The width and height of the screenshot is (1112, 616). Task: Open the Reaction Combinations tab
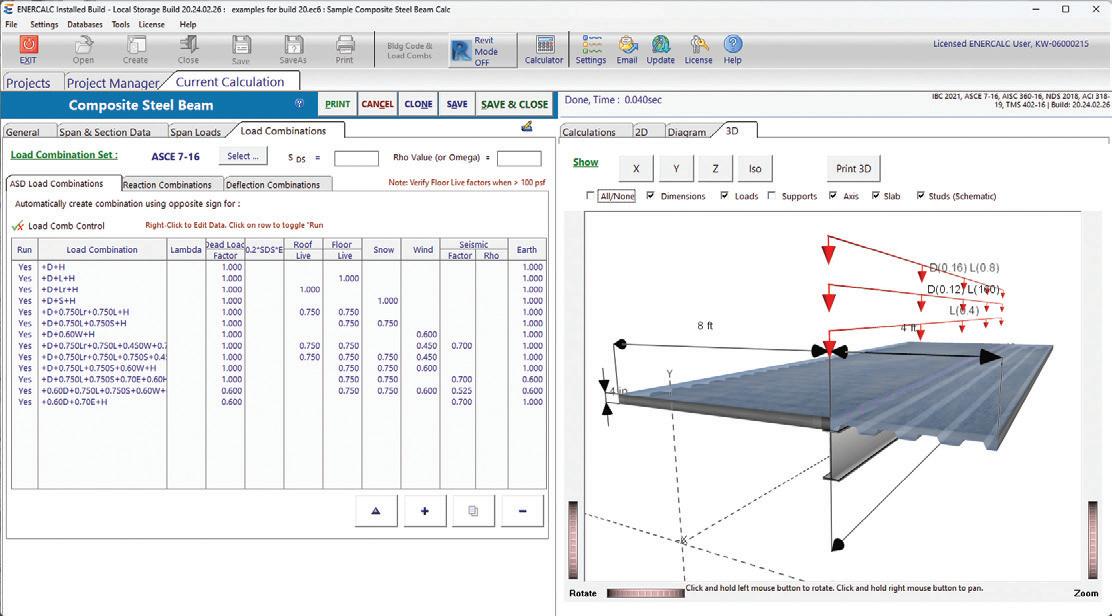[167, 184]
